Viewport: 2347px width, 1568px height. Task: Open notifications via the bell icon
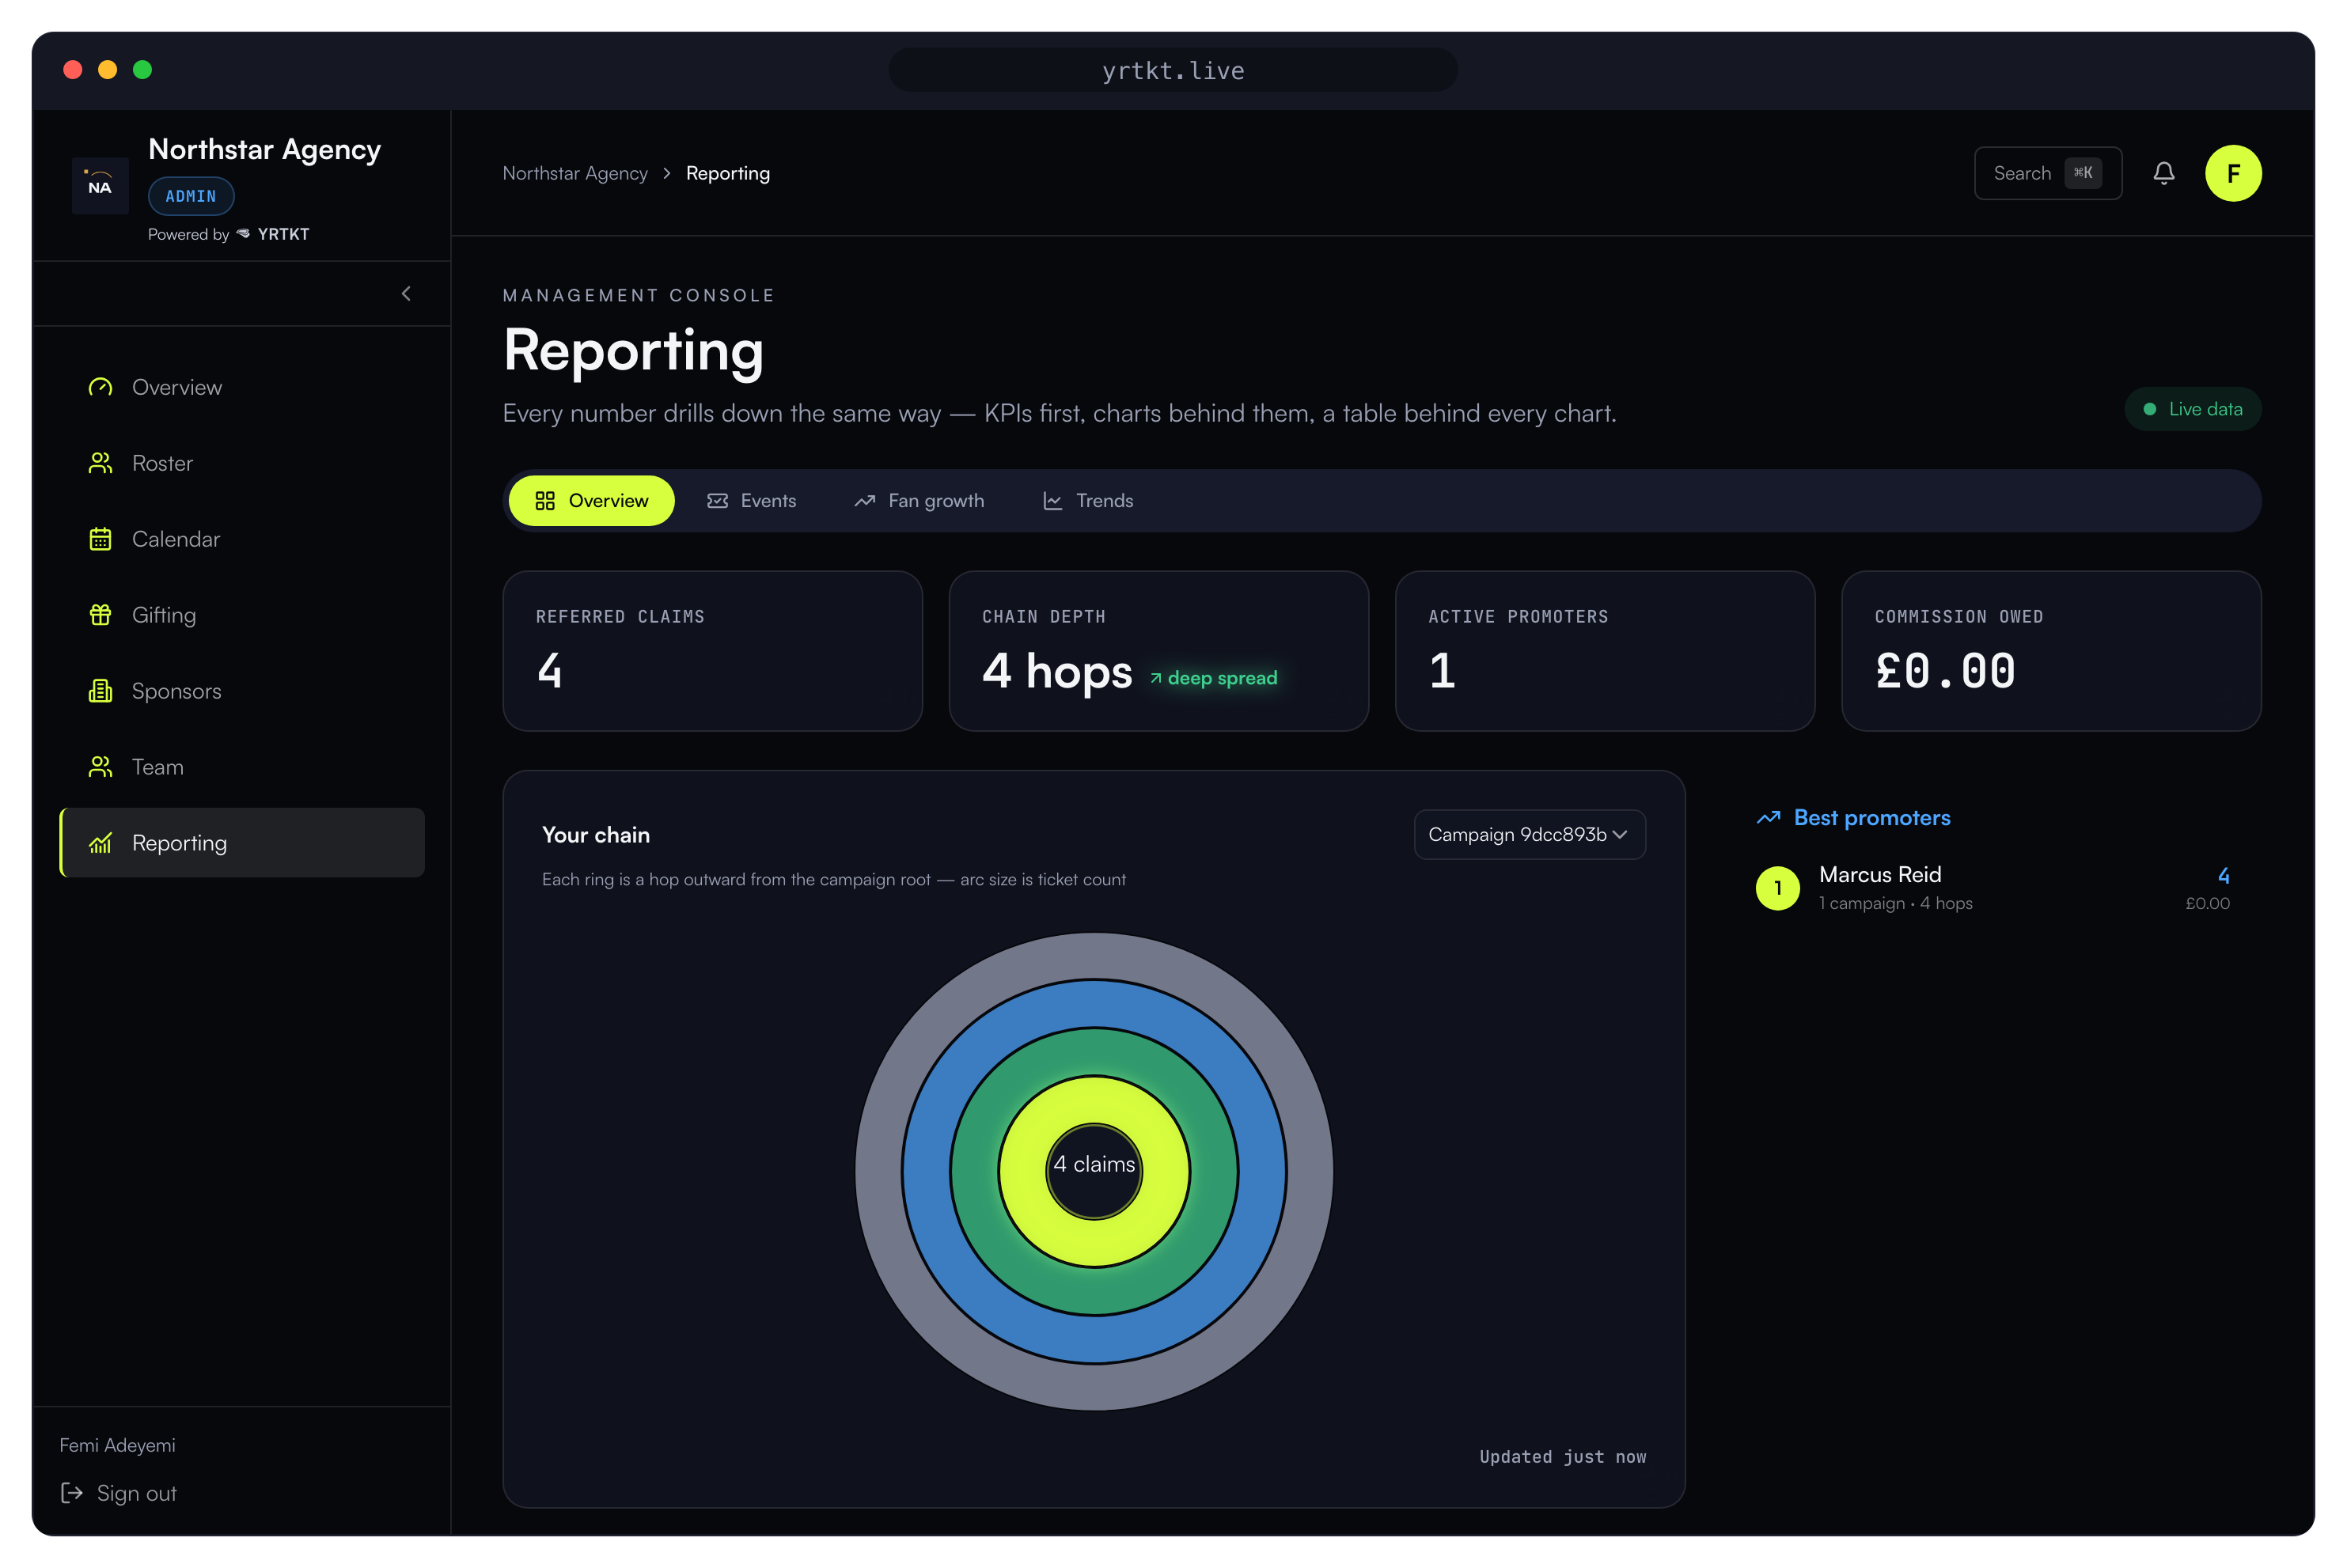click(2163, 173)
